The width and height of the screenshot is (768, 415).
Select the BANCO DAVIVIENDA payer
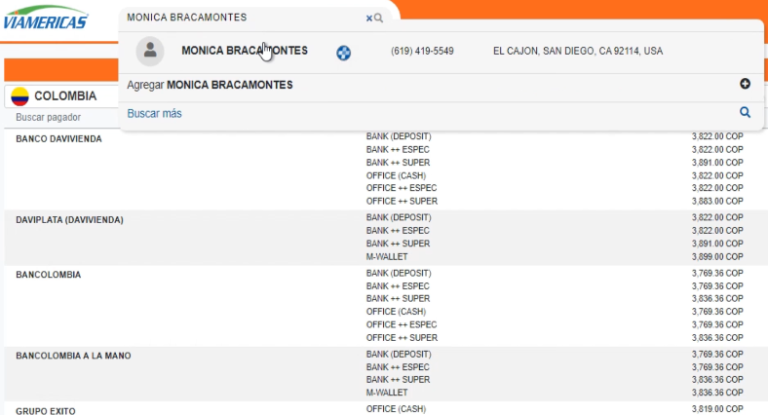[x=59, y=138]
